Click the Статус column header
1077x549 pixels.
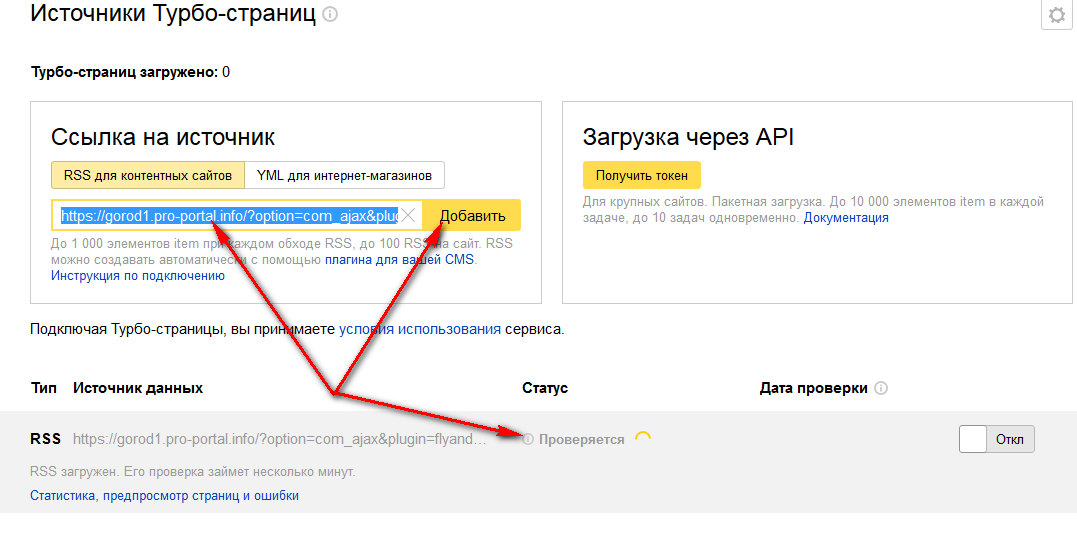point(545,388)
